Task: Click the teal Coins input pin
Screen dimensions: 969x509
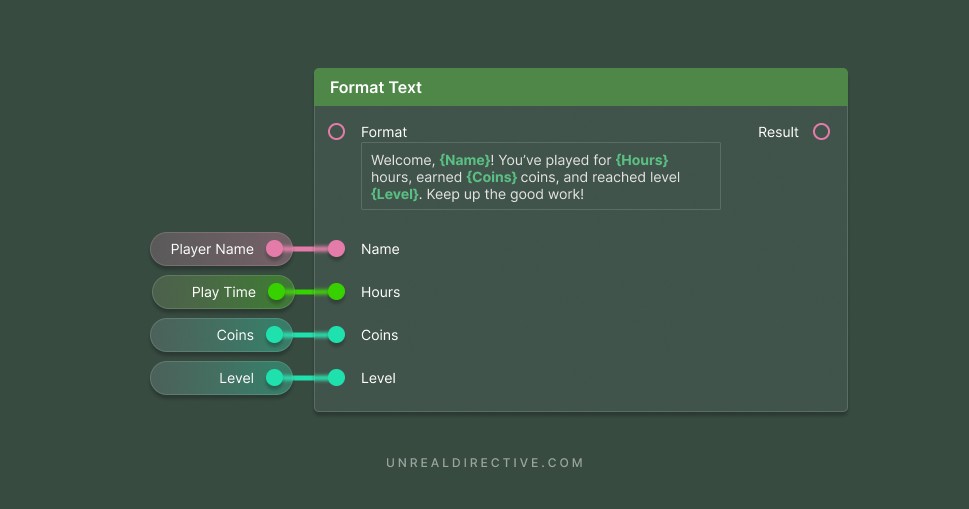Action: tap(337, 335)
